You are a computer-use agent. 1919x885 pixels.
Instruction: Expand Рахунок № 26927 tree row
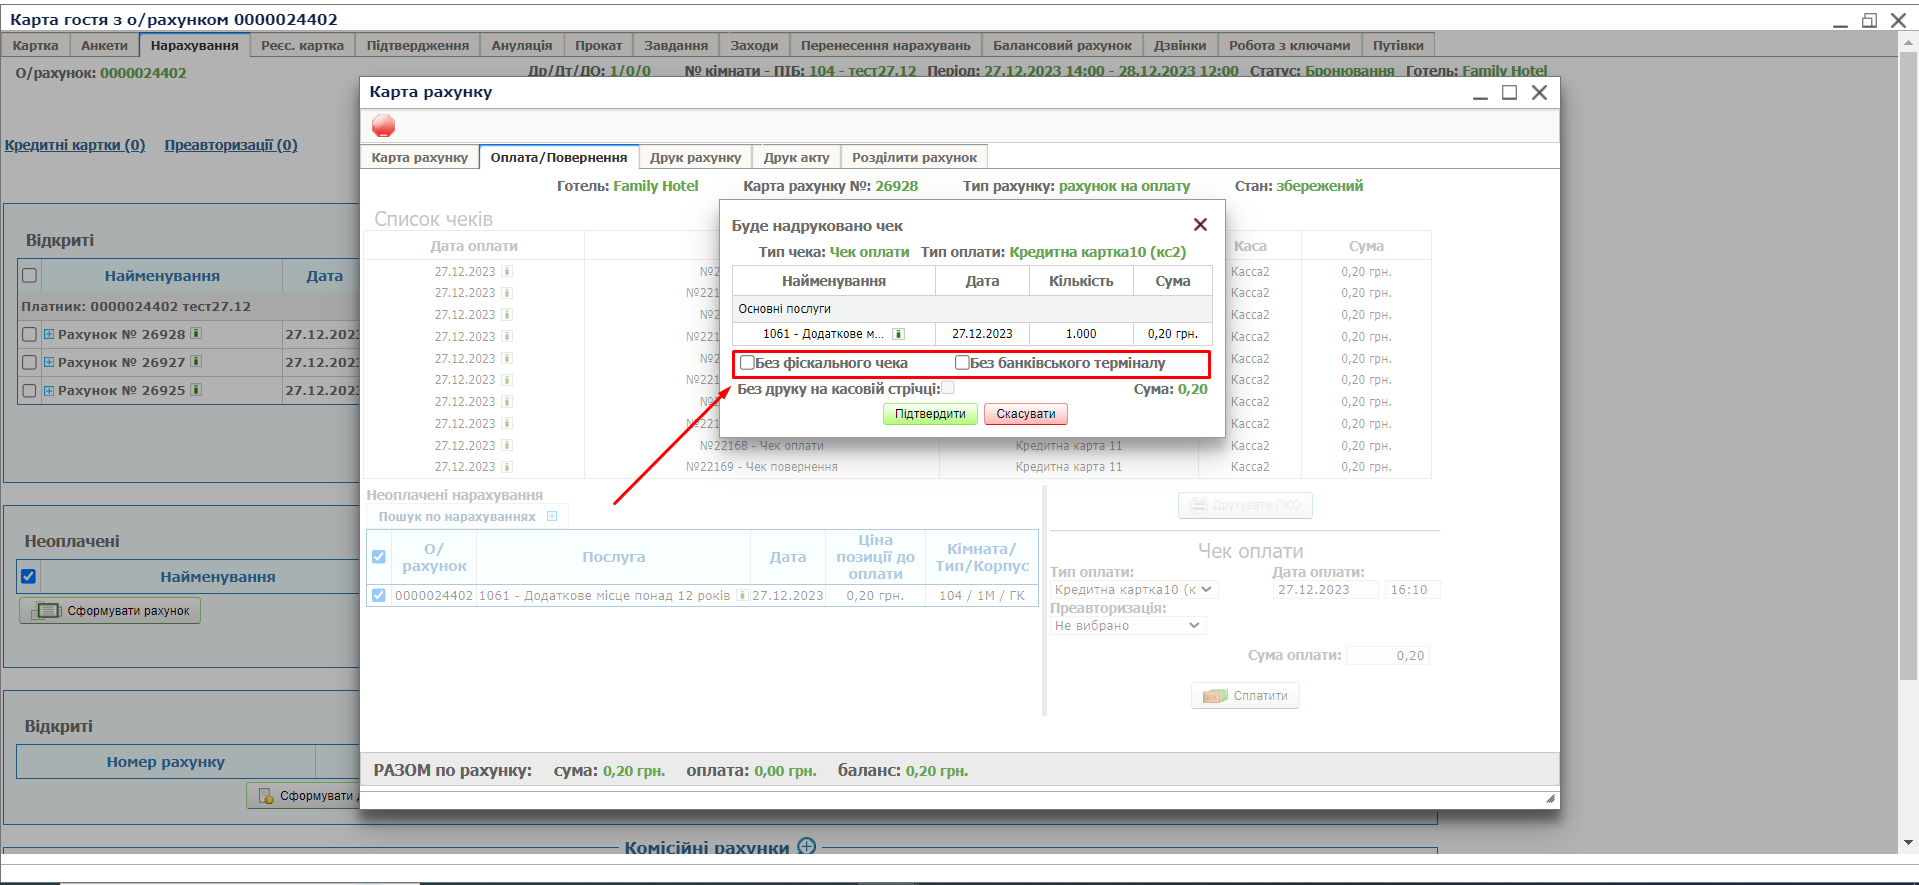(49, 362)
